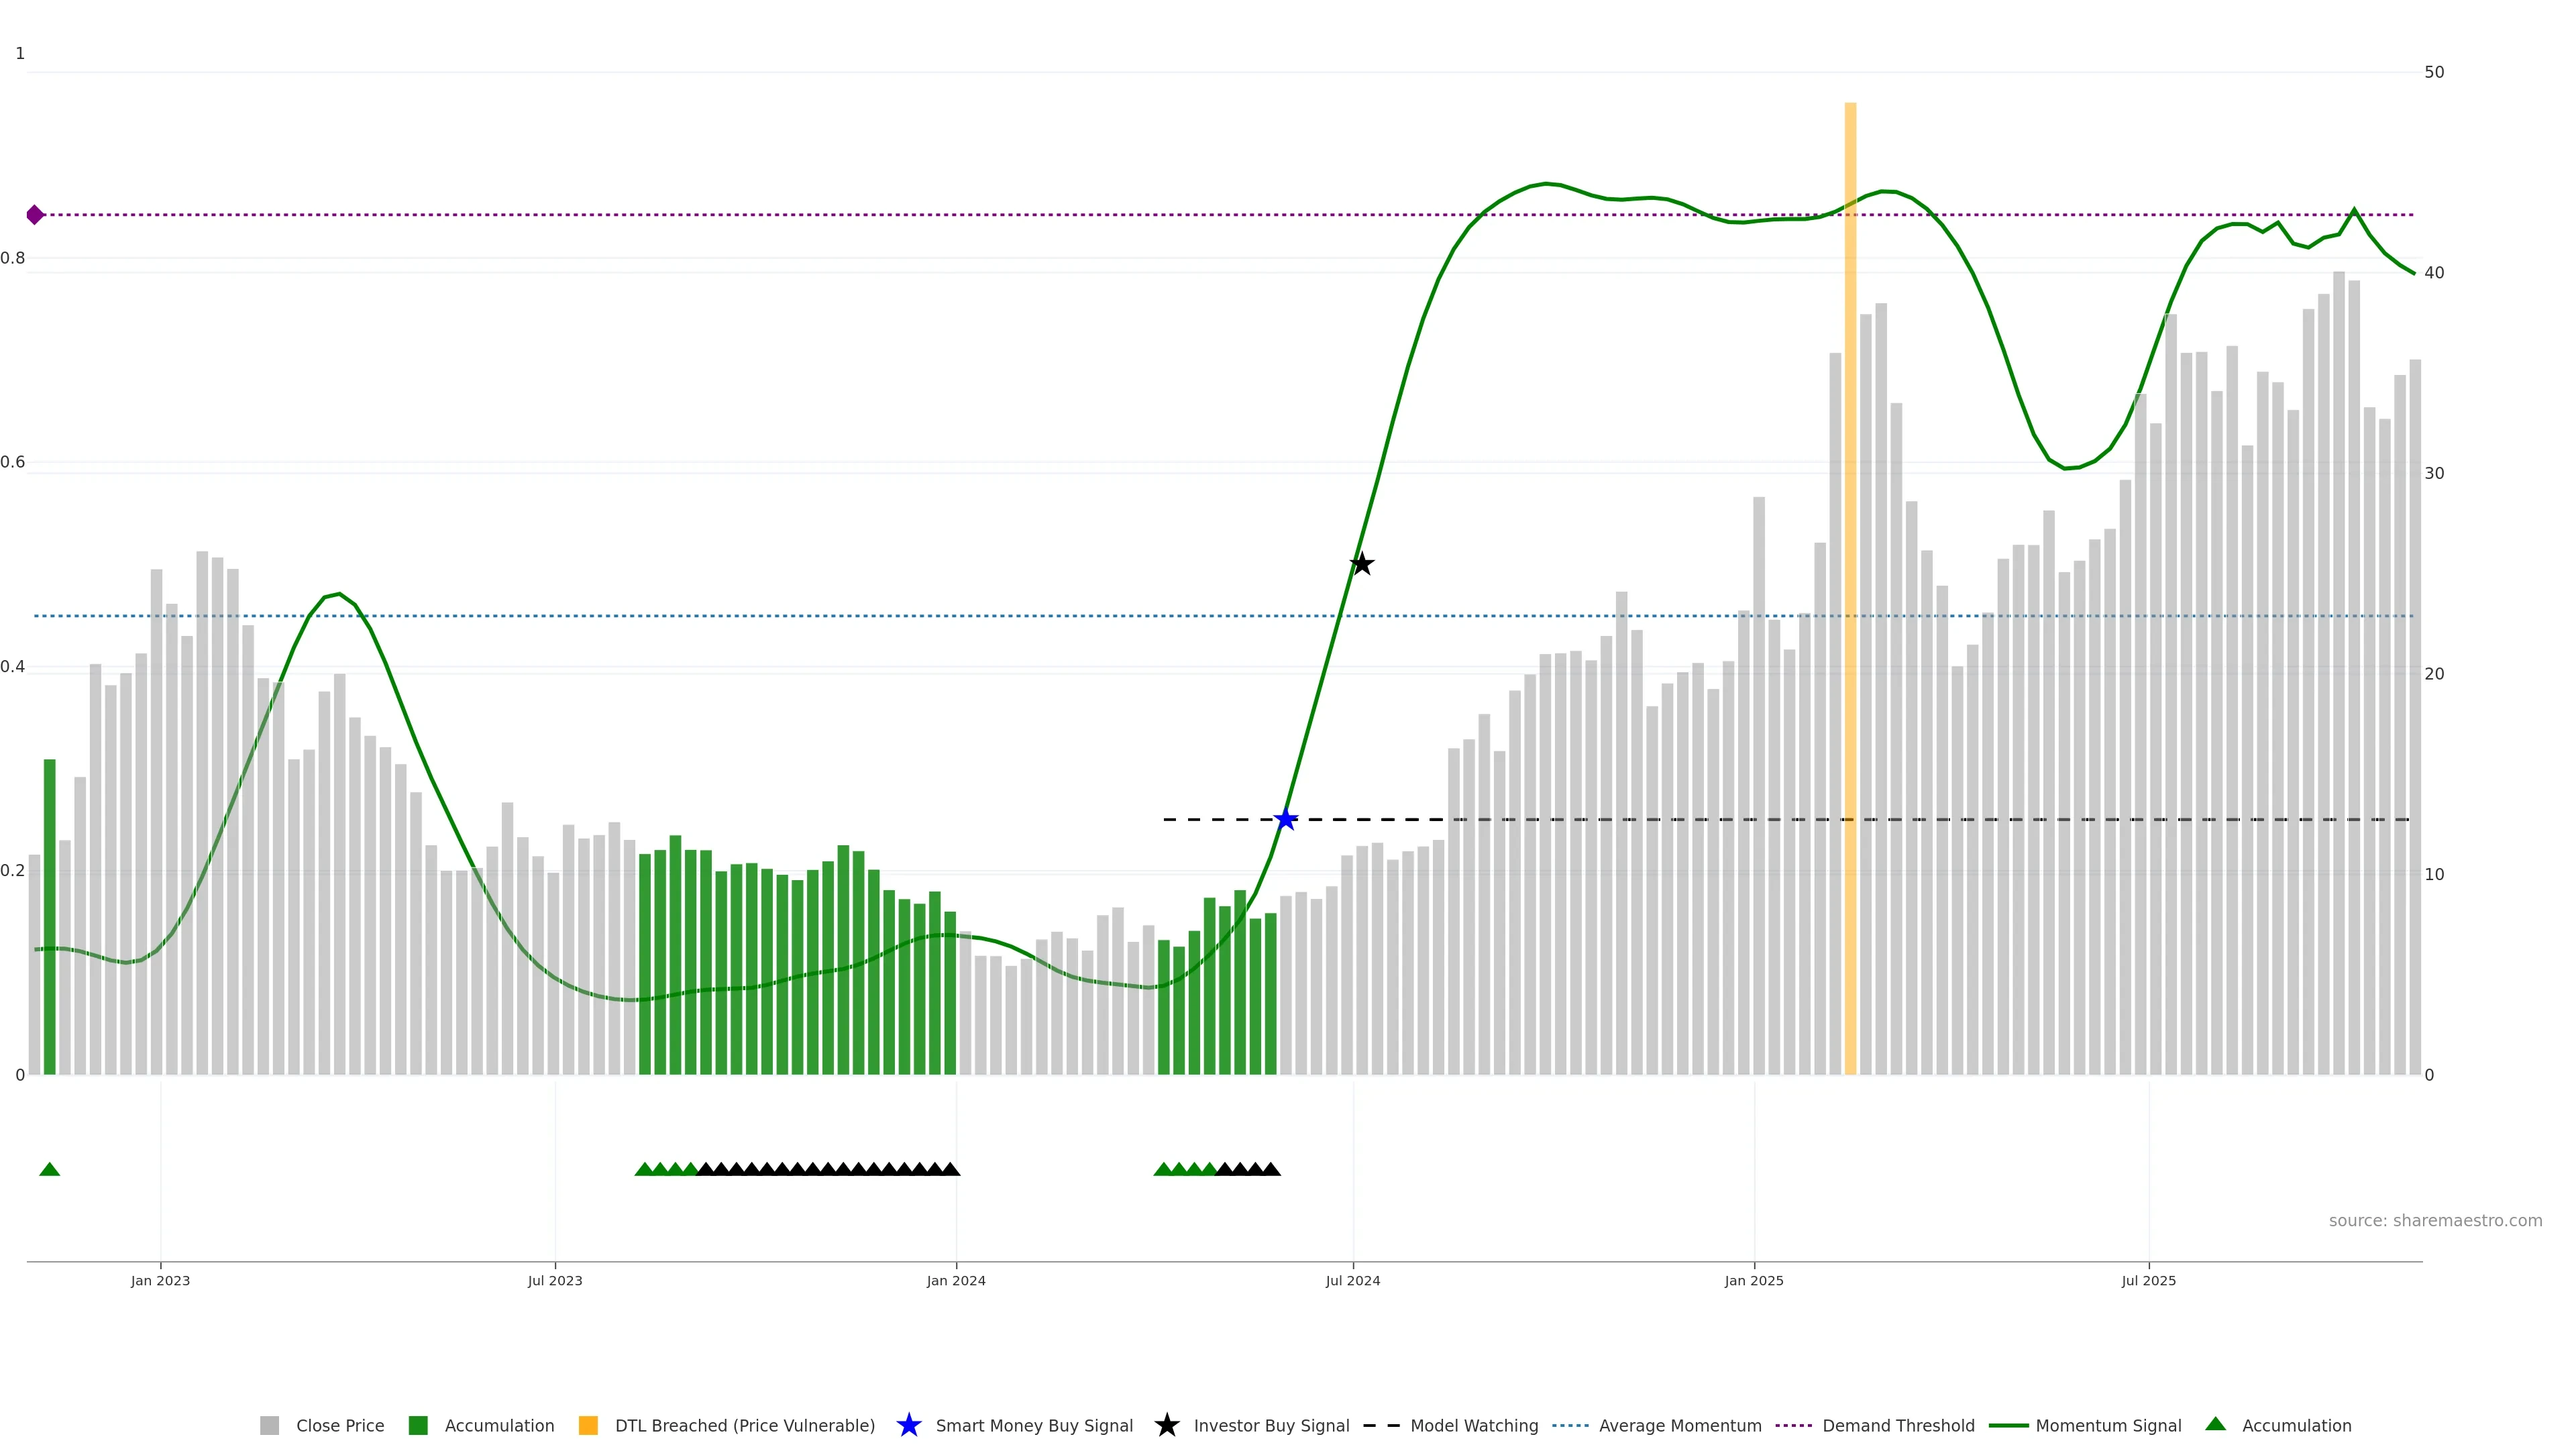The image size is (2576, 1449).
Task: Click the Model Watching legend label
Action: [1474, 1426]
